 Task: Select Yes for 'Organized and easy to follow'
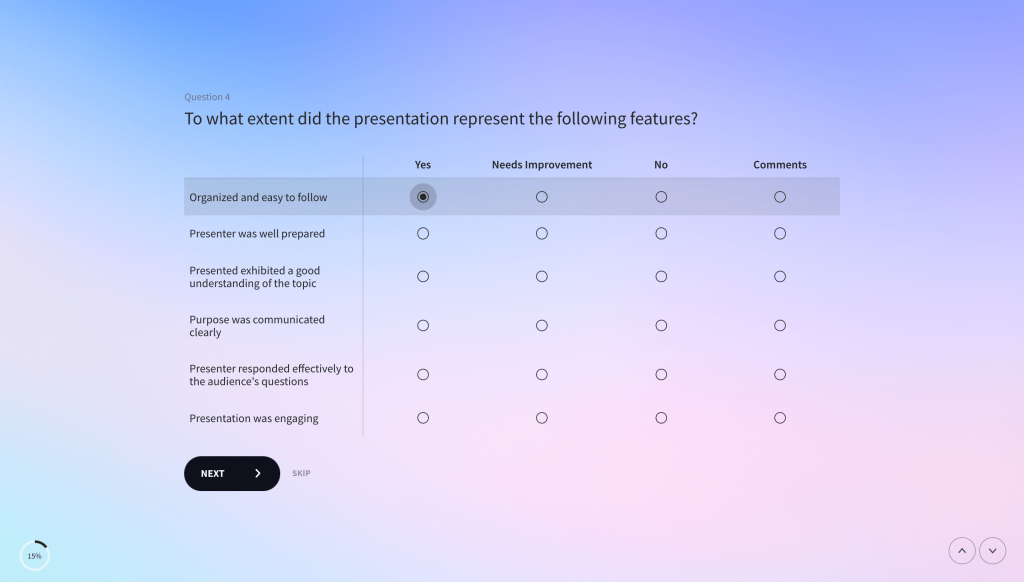(423, 196)
